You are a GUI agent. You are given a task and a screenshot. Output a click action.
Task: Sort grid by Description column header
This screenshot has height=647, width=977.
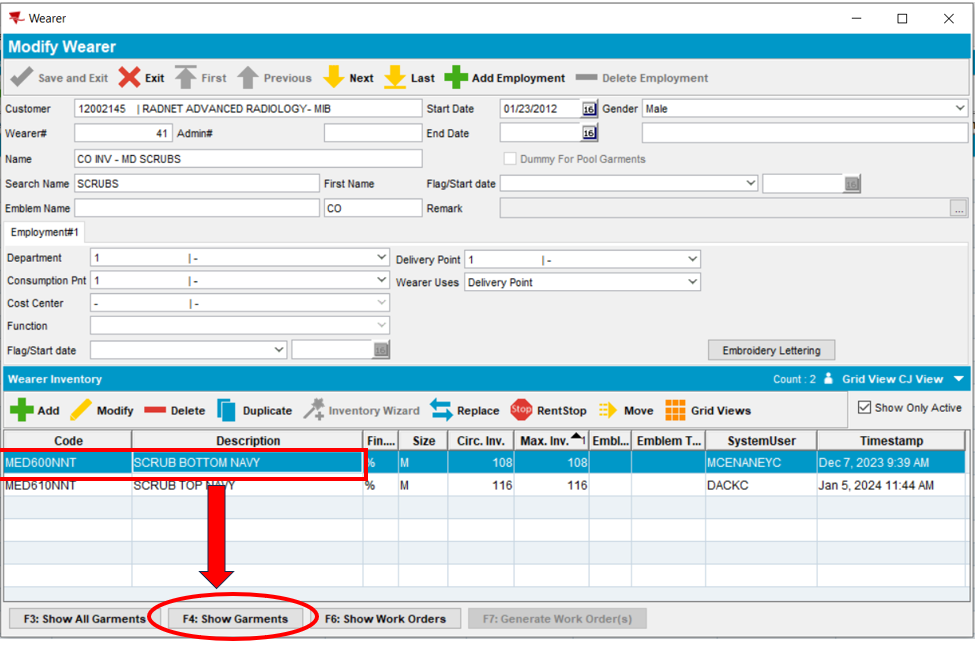click(247, 441)
